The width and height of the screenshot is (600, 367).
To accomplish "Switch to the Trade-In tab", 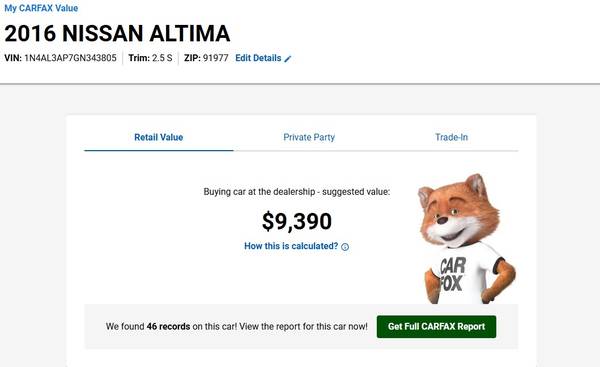I will [x=451, y=137].
